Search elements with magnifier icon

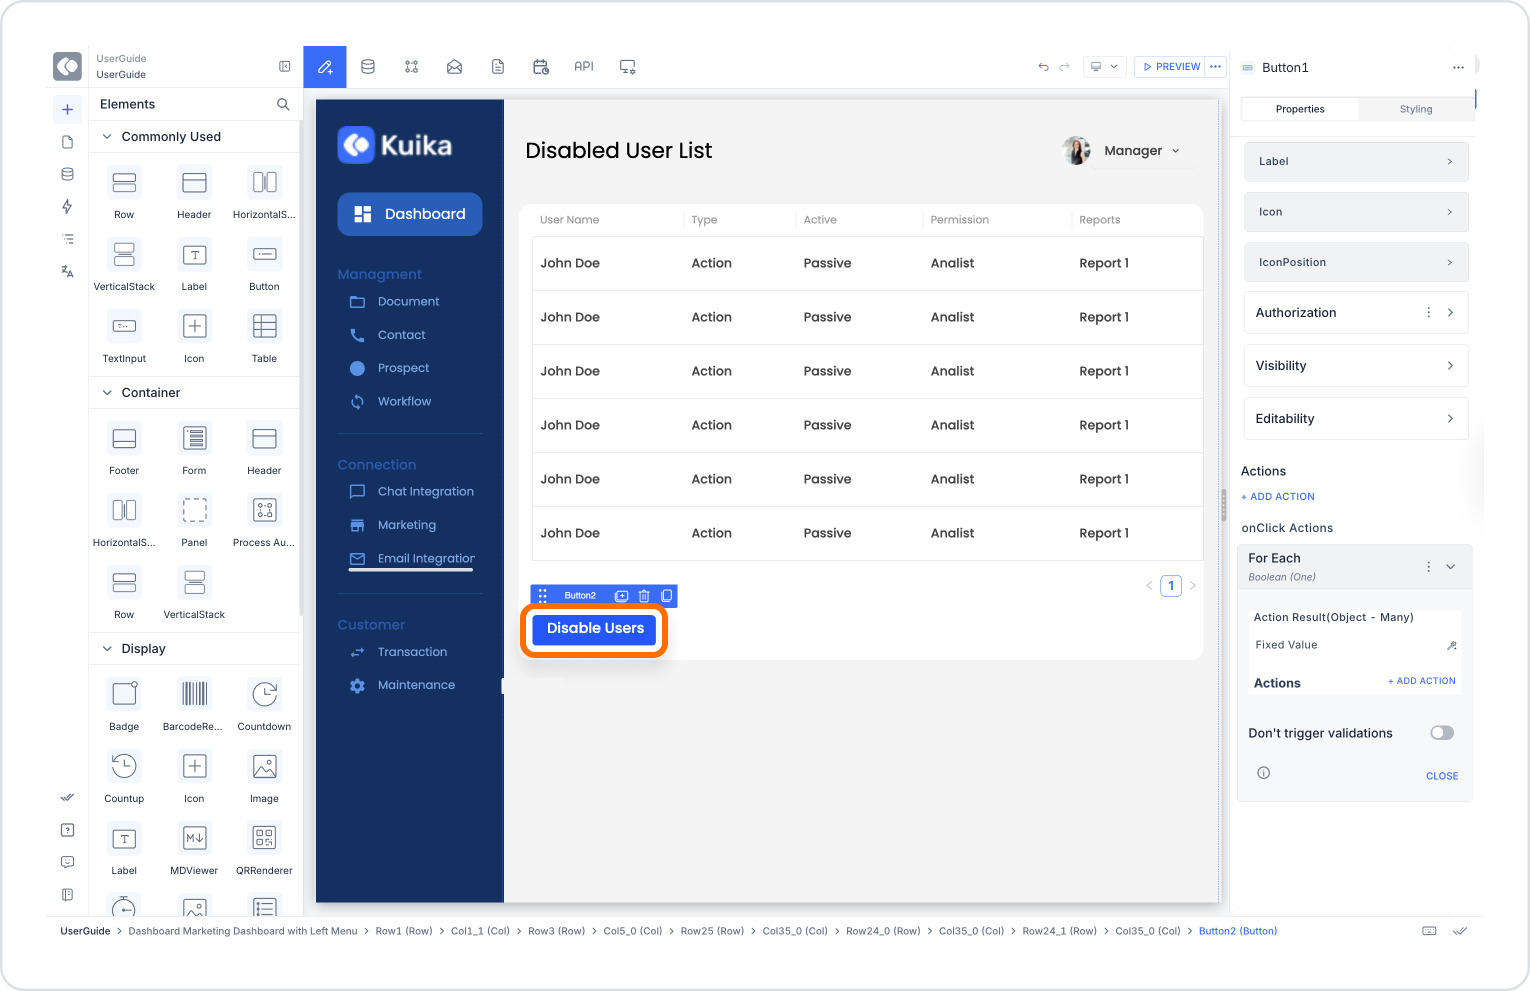[x=283, y=104]
